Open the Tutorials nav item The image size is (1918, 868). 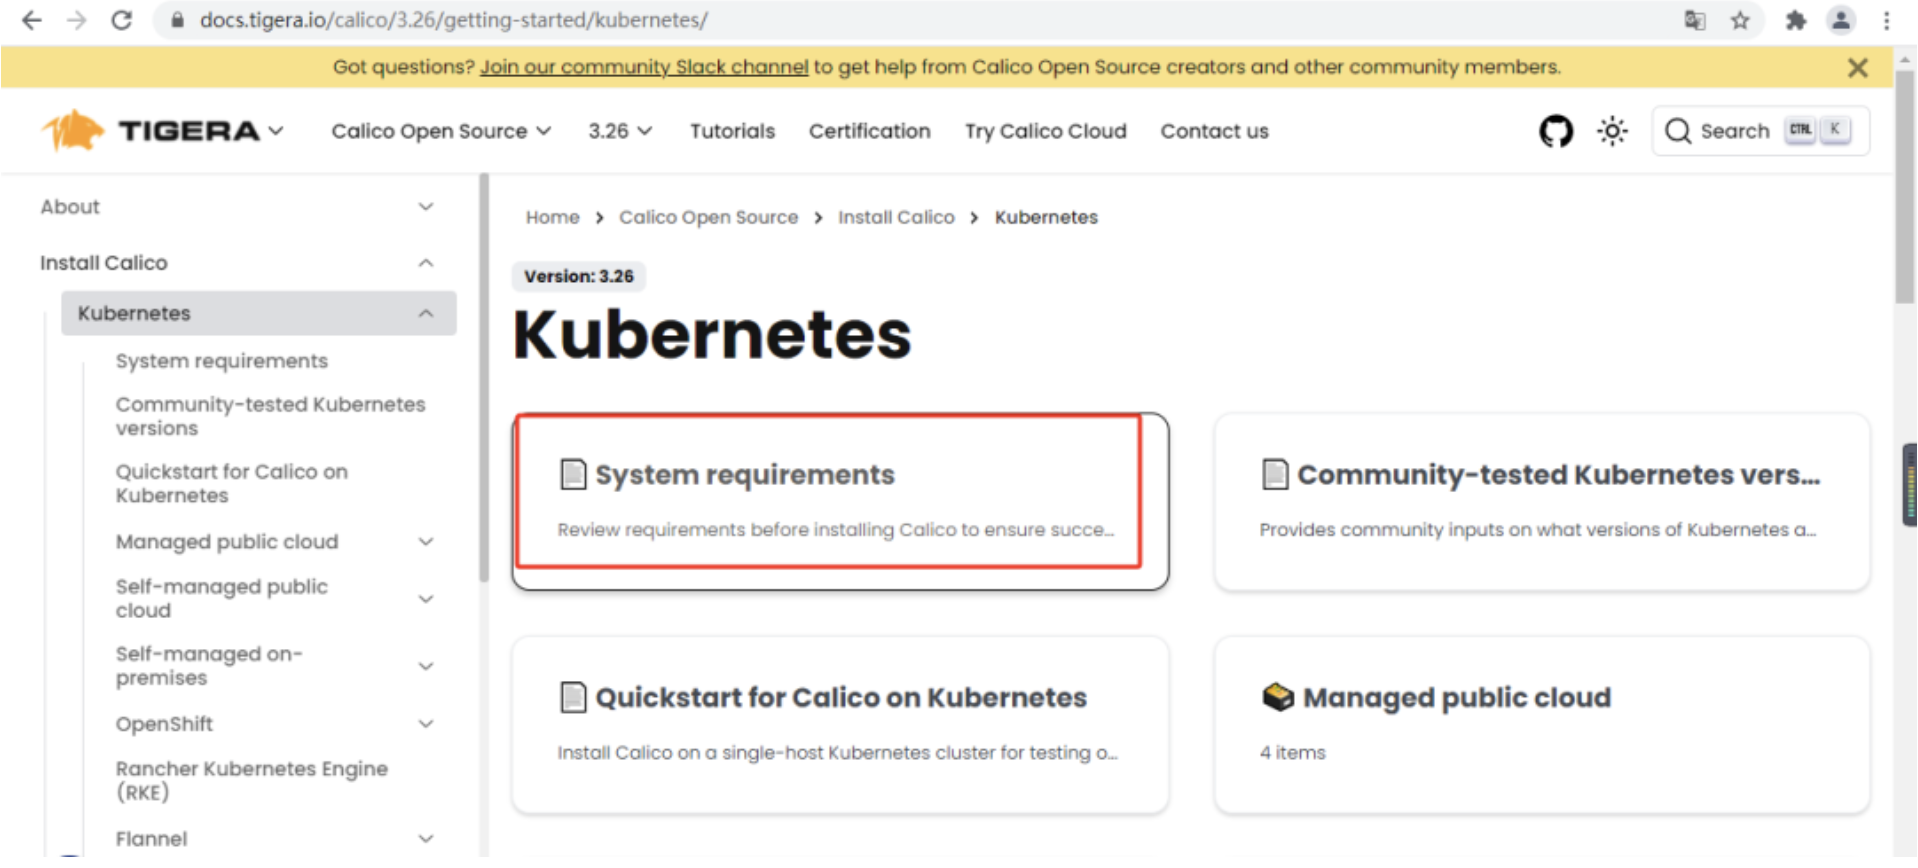click(732, 131)
